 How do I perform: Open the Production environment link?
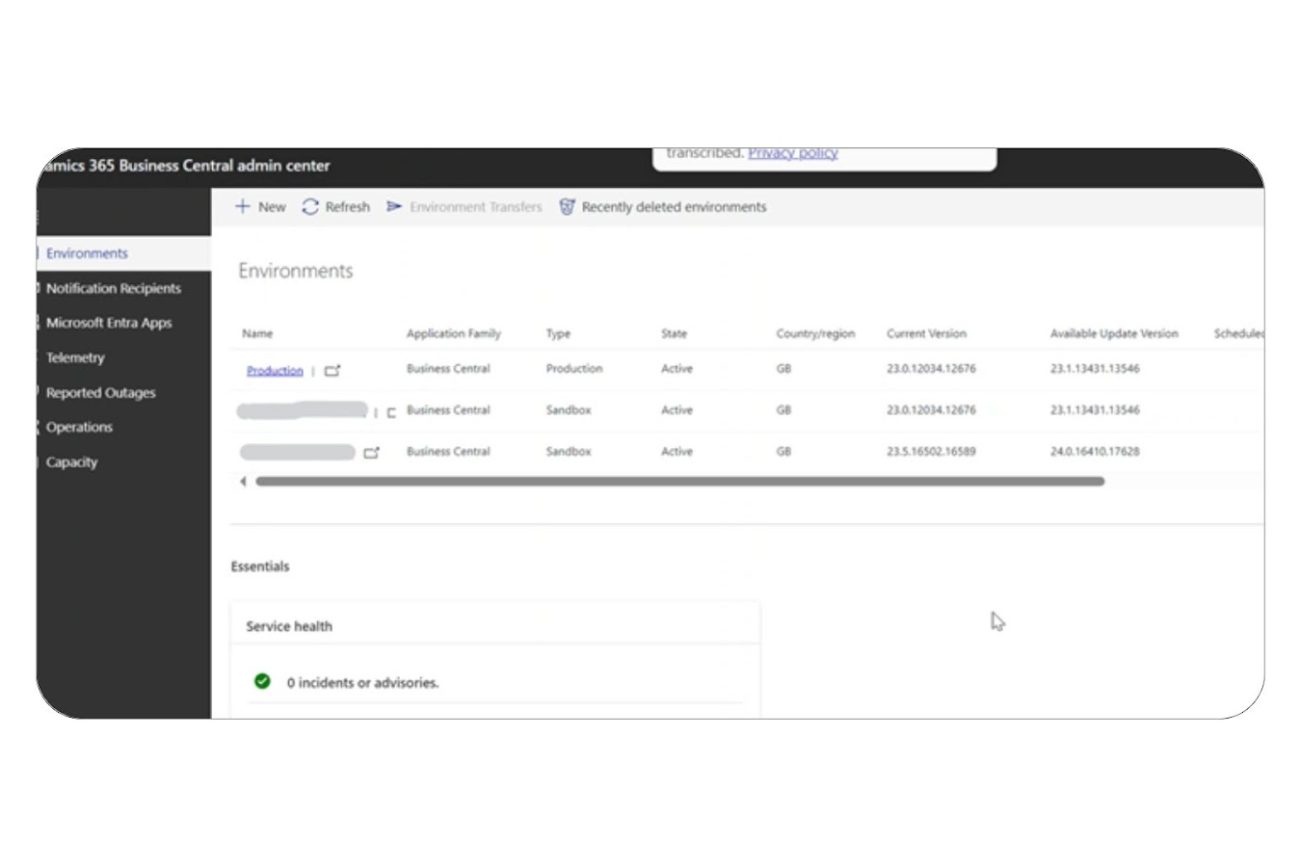[275, 371]
